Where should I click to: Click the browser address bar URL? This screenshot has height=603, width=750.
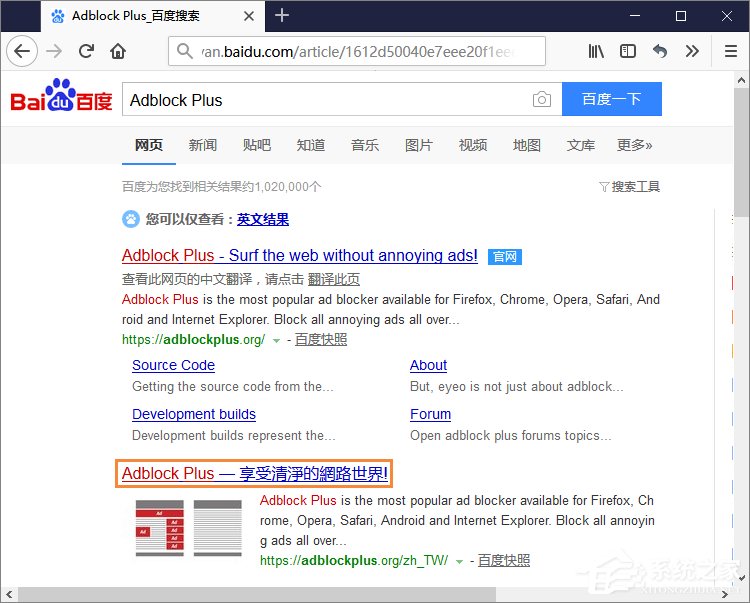pos(357,51)
